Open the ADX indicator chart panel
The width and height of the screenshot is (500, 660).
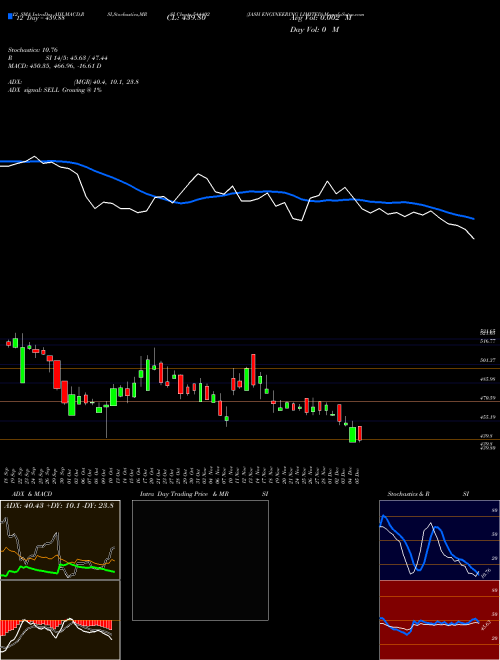tap(60, 540)
